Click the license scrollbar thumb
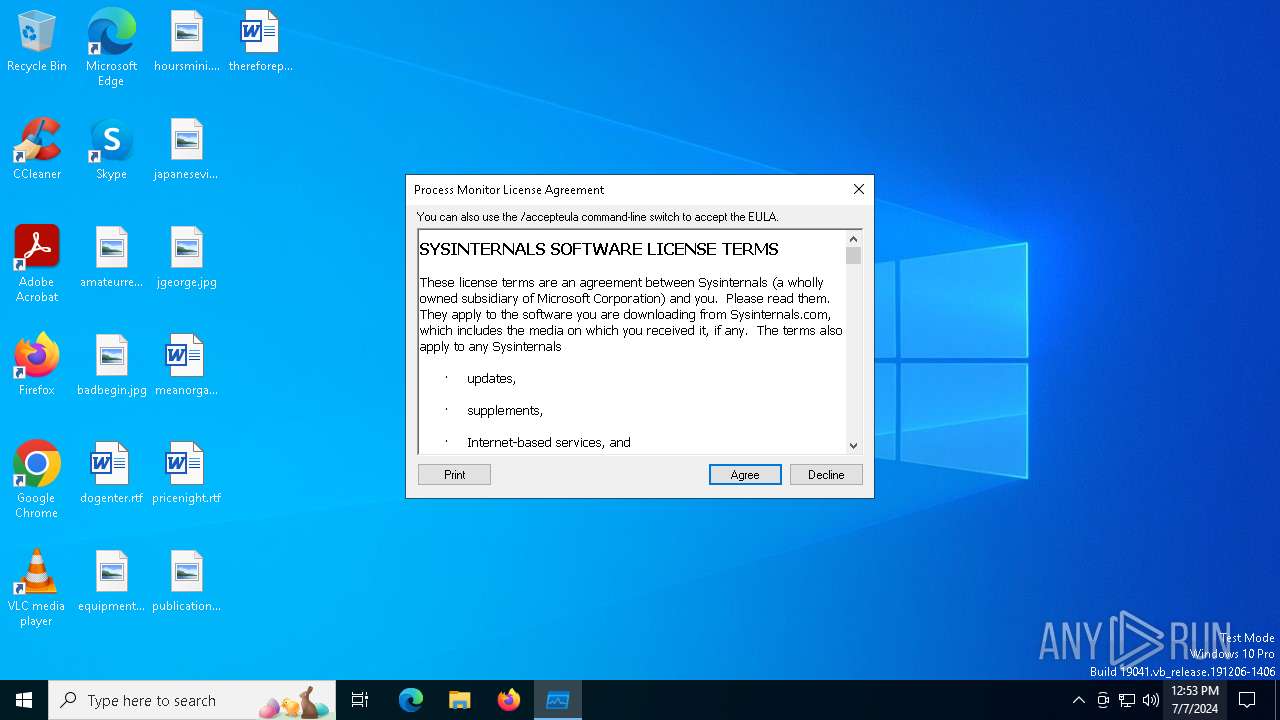The width and height of the screenshot is (1280, 720). click(x=853, y=255)
